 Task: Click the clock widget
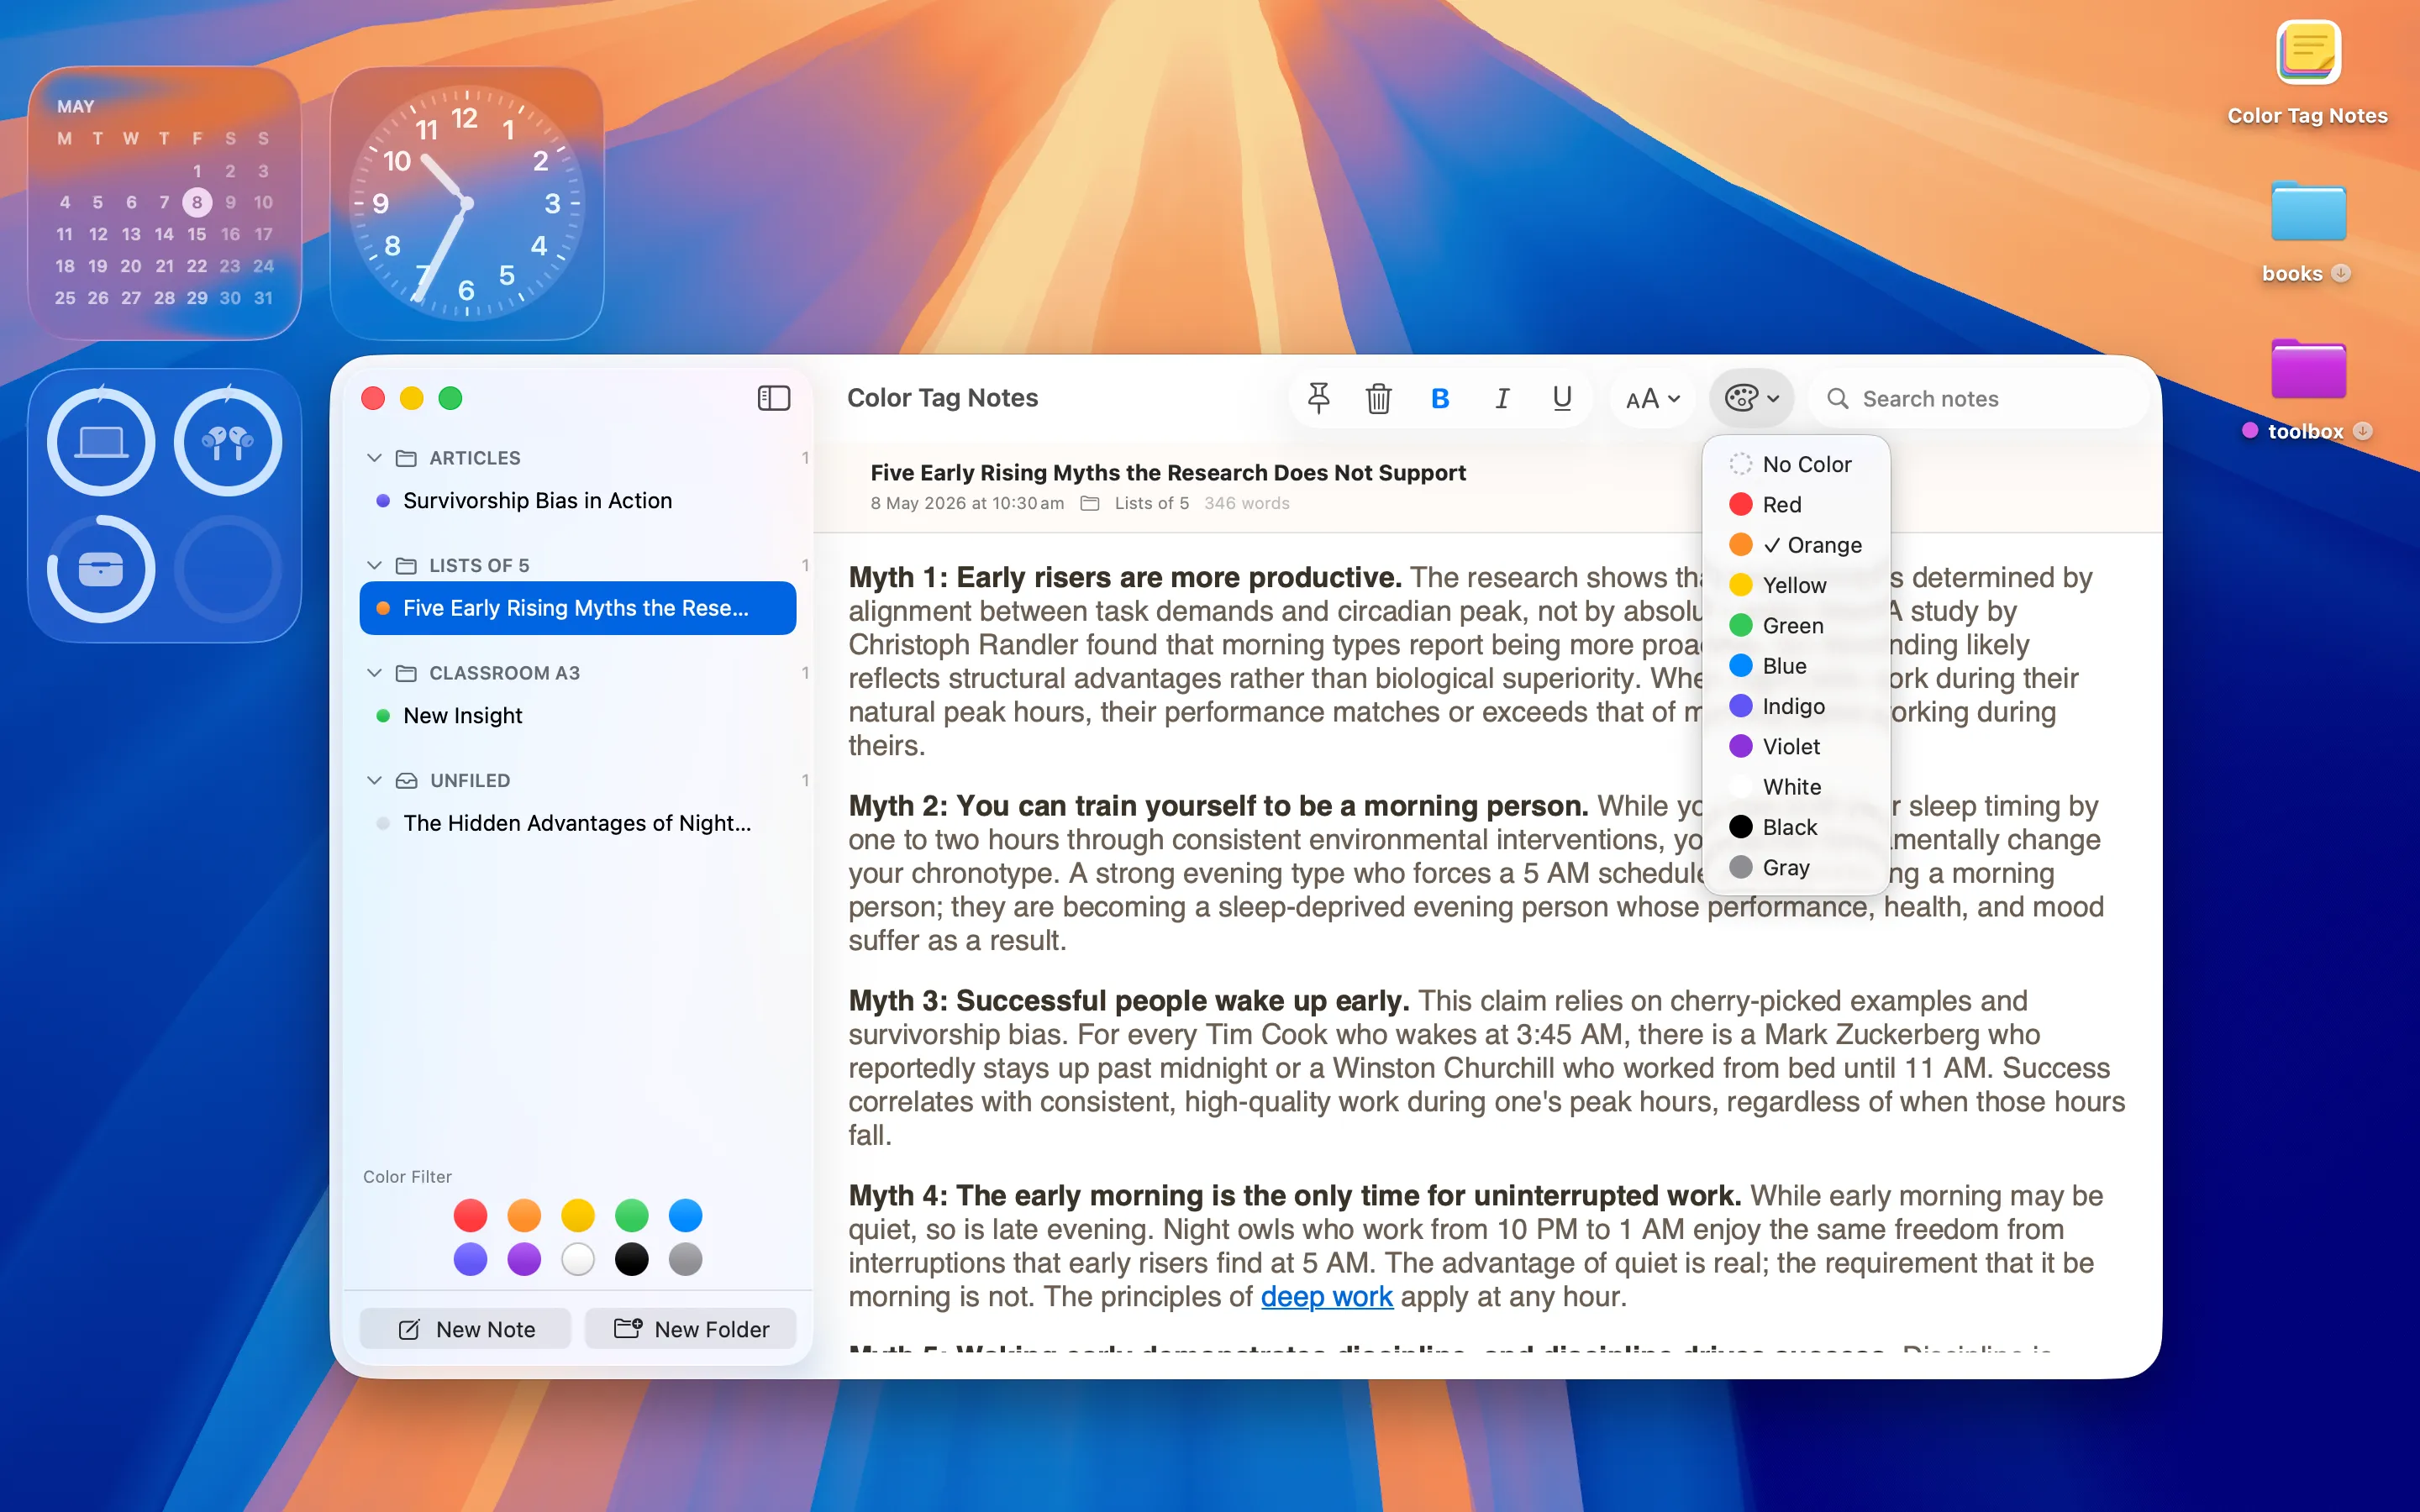(x=466, y=203)
